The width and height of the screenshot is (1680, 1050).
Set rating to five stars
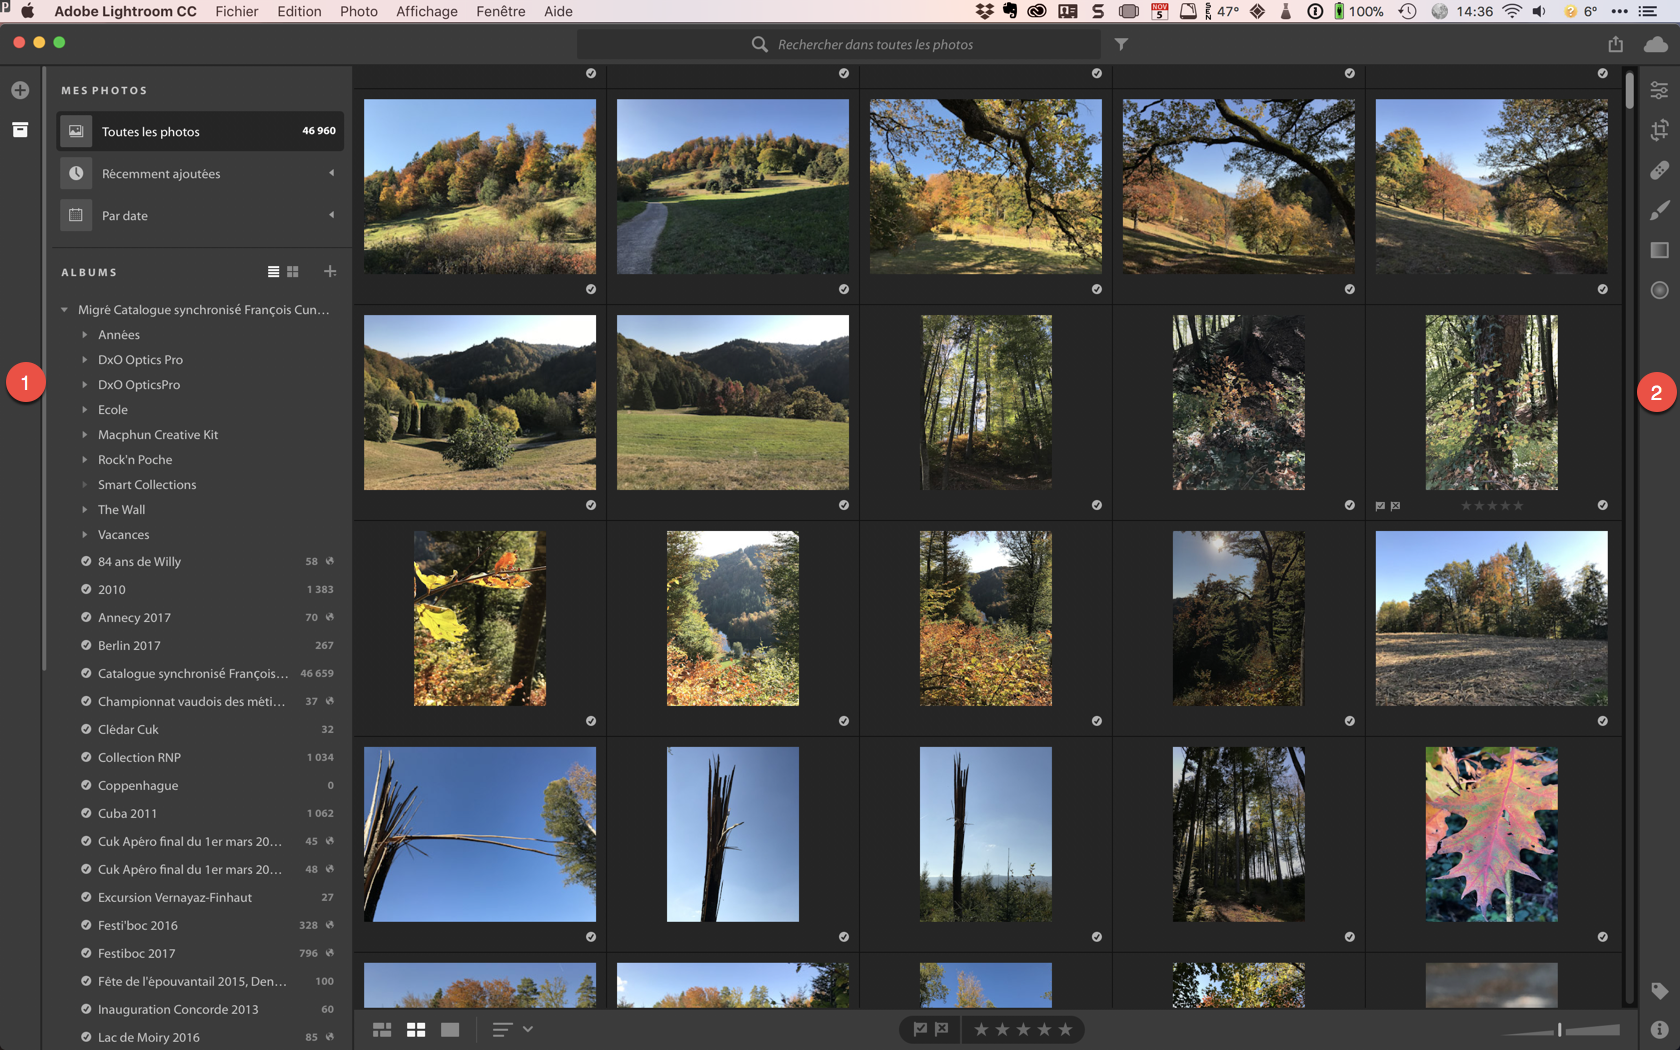[1065, 1029]
